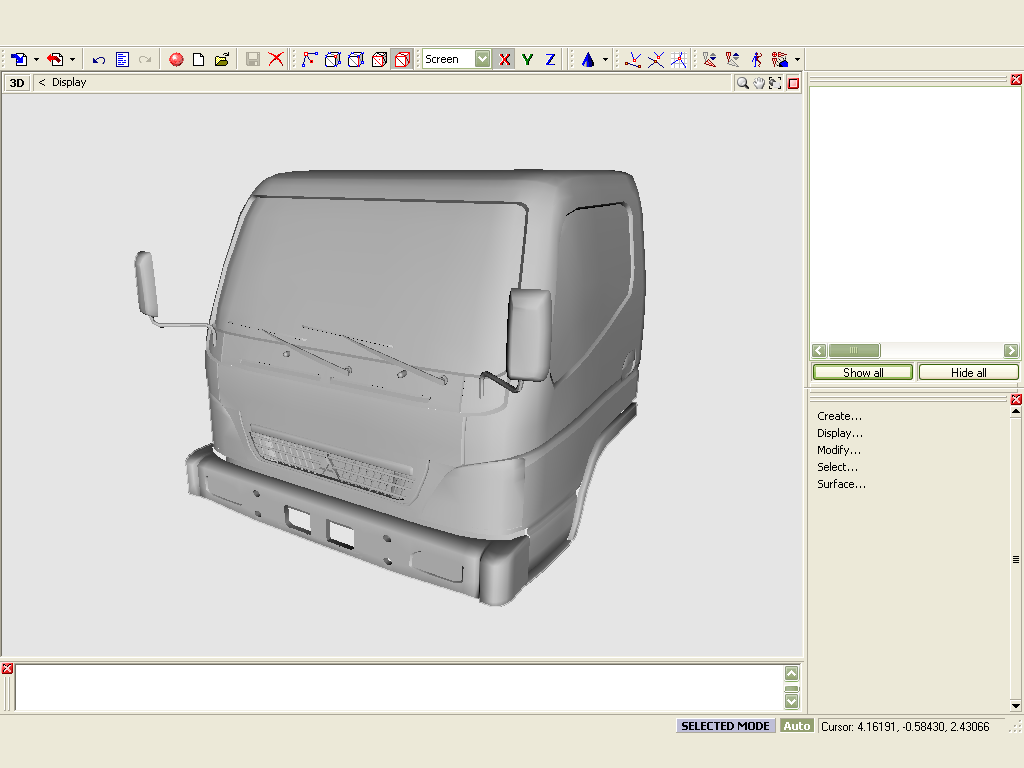Click the menu panel's bottom scroll arrow

tap(1016, 706)
